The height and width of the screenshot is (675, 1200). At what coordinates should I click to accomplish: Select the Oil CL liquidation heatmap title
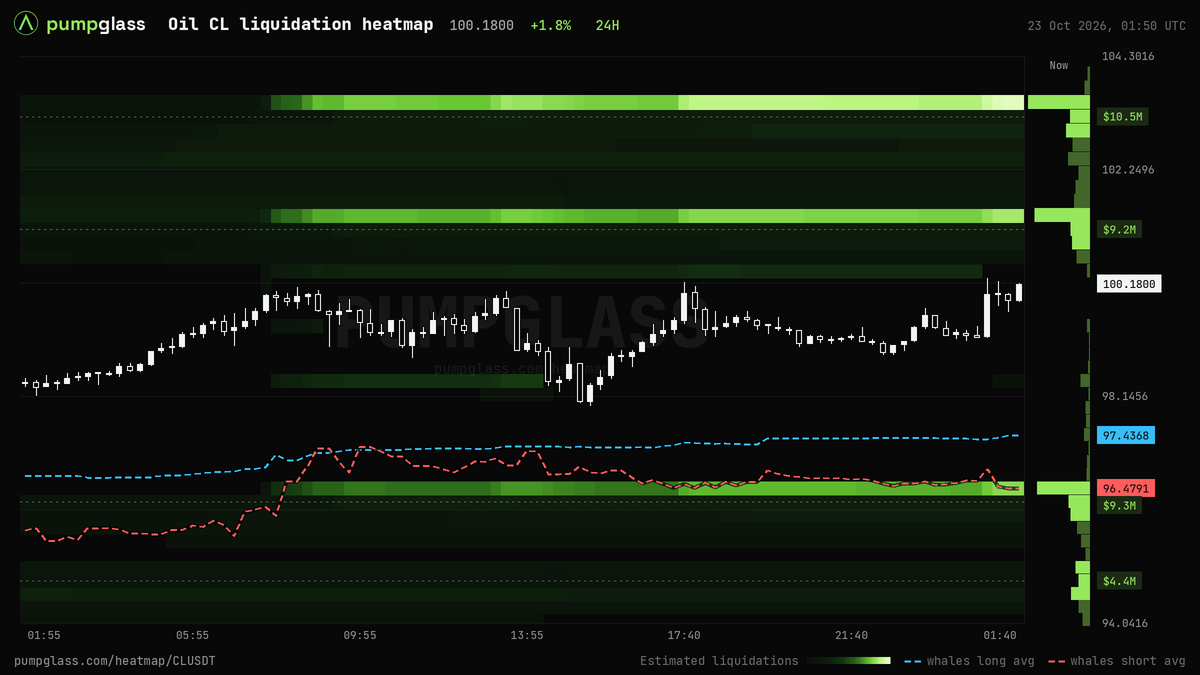[301, 24]
